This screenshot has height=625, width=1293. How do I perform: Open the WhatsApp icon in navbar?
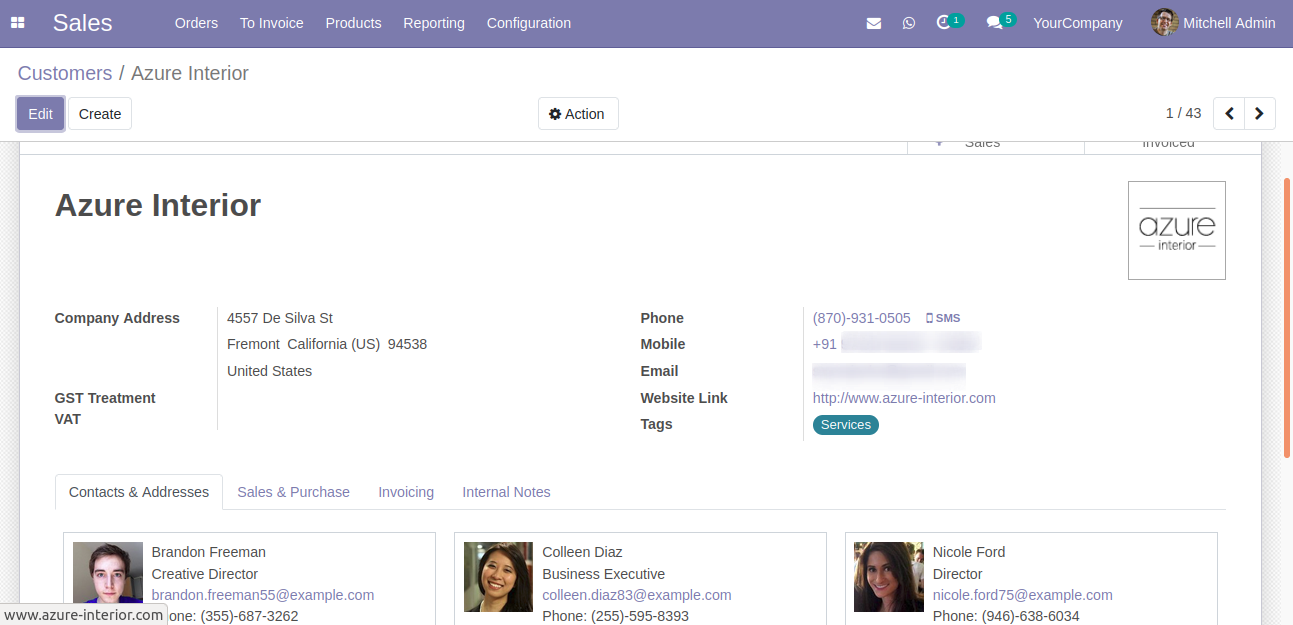tap(909, 23)
